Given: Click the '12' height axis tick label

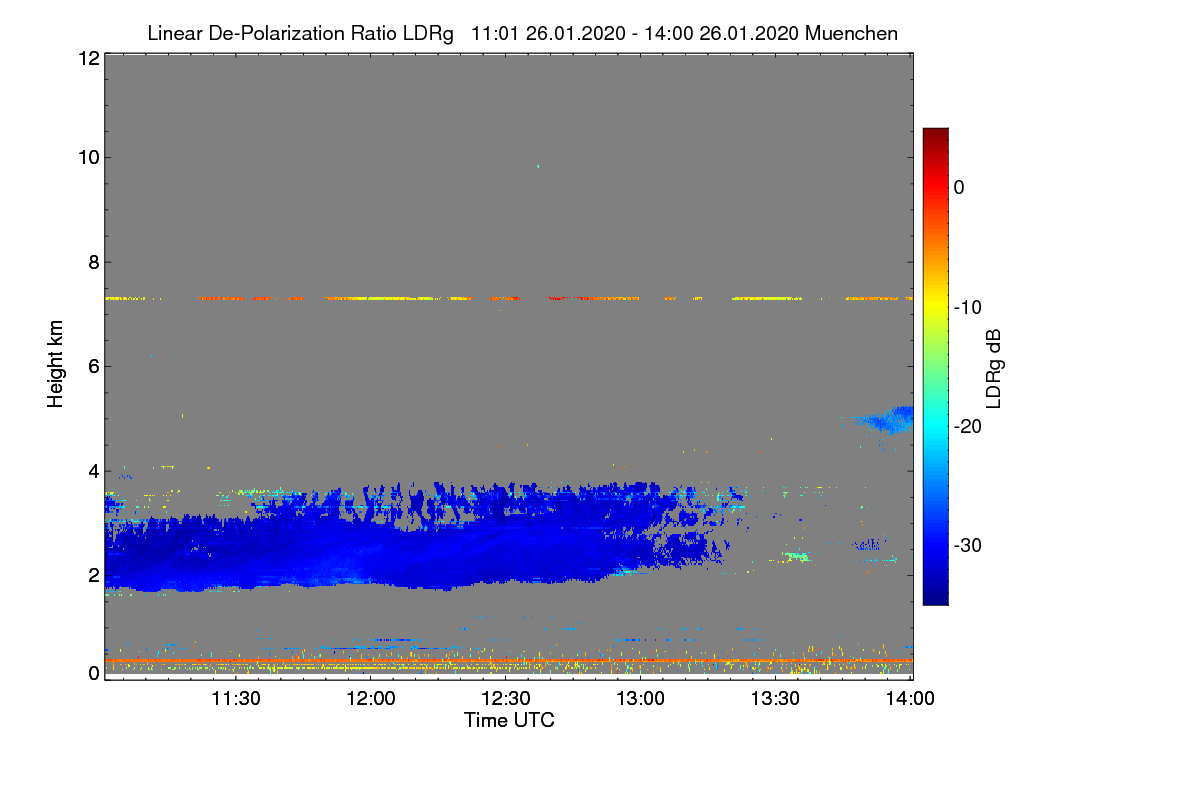Looking at the screenshot, I should pyautogui.click(x=88, y=59).
